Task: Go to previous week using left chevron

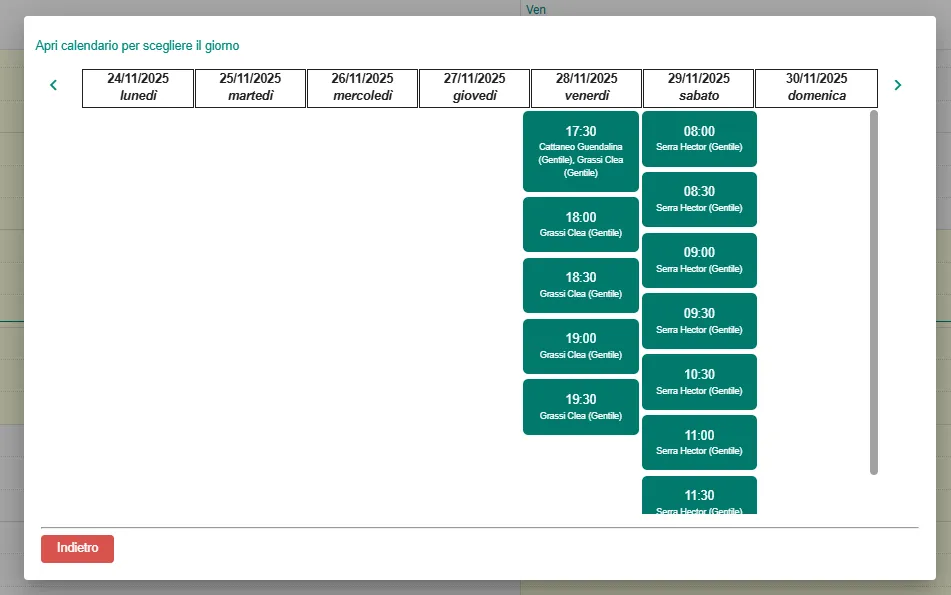Action: click(54, 86)
